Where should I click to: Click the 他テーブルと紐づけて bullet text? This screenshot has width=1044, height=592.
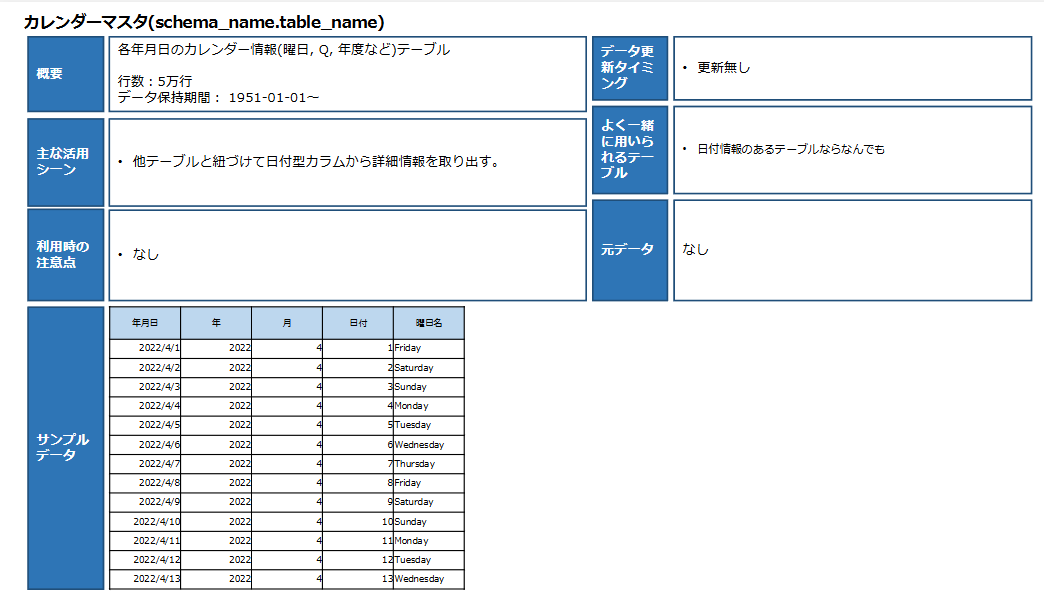tap(316, 162)
